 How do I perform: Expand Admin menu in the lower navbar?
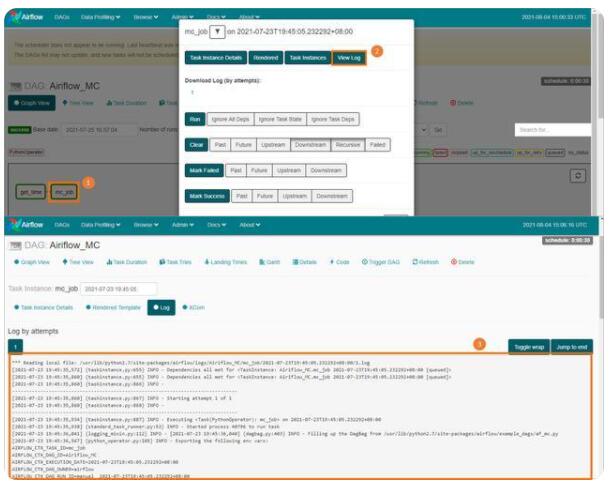183,225
